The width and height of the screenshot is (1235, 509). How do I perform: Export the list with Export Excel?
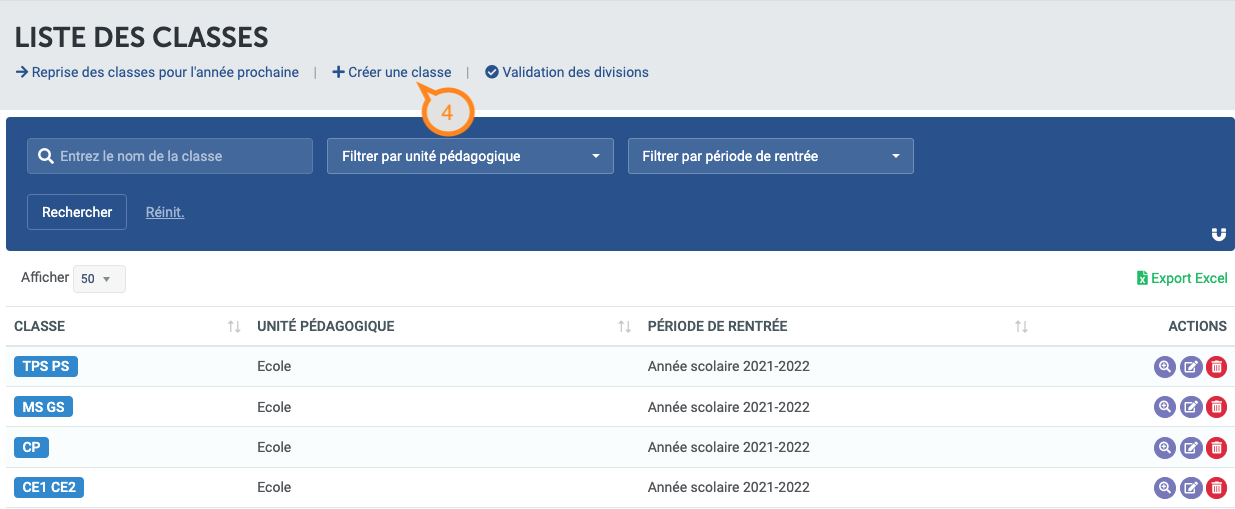coord(1182,278)
